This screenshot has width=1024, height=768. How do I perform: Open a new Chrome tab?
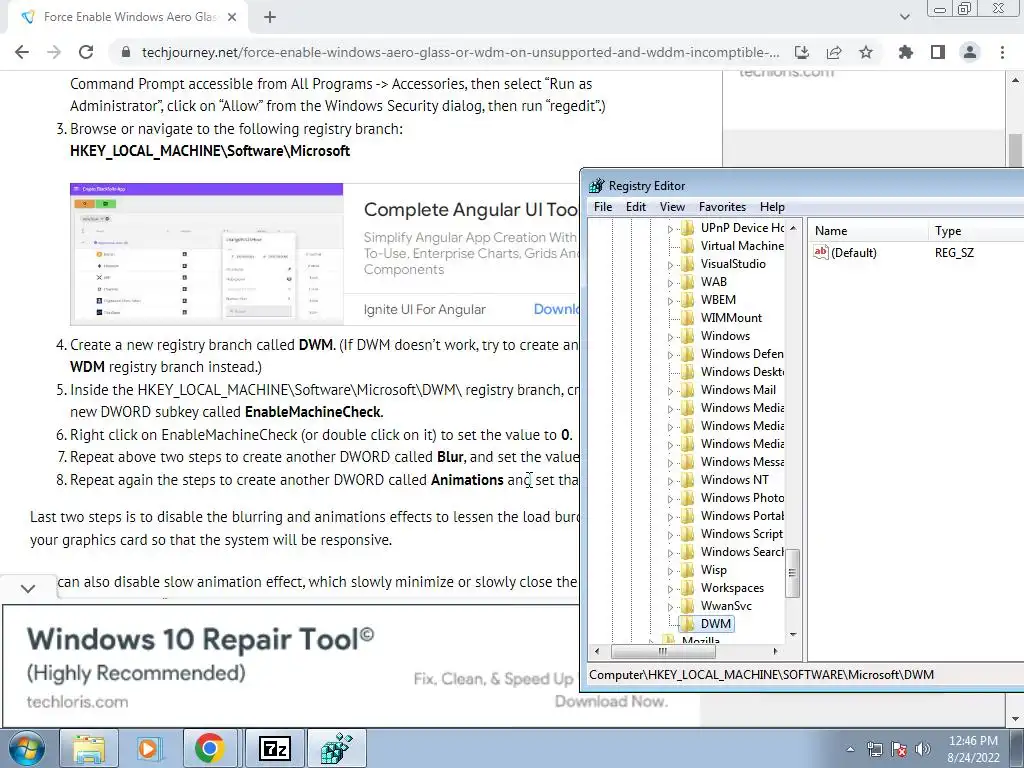click(x=270, y=18)
